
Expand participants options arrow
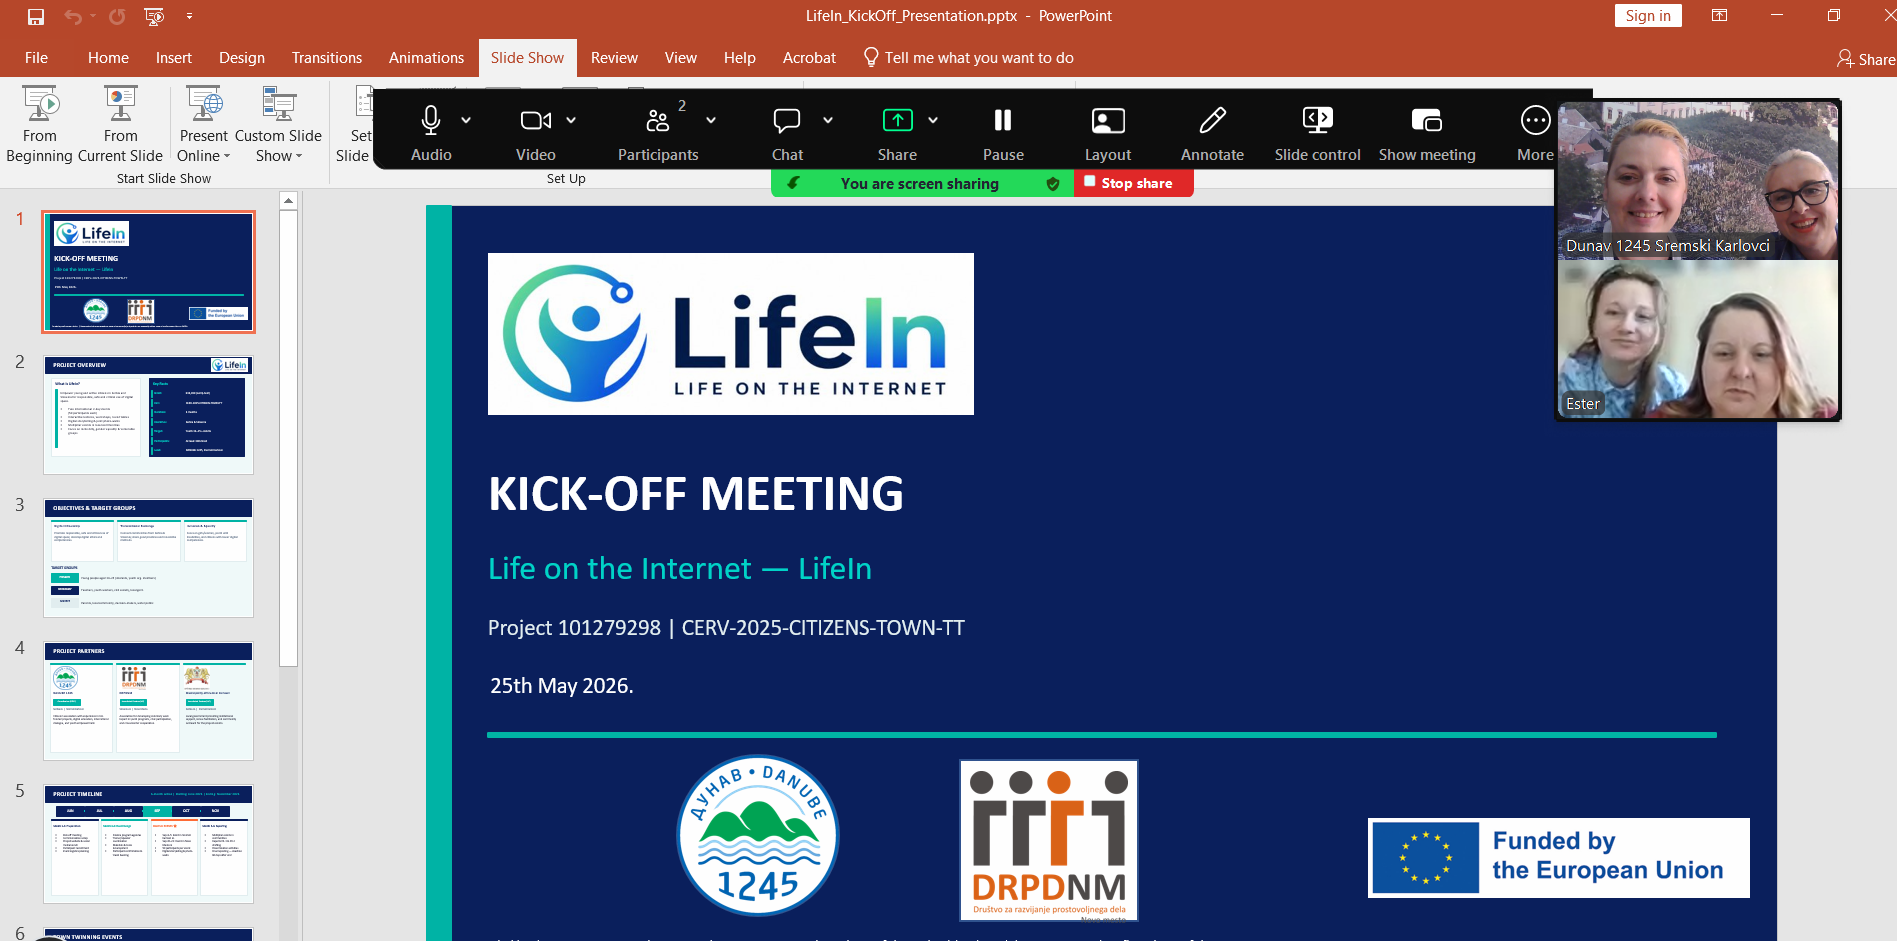coord(711,120)
